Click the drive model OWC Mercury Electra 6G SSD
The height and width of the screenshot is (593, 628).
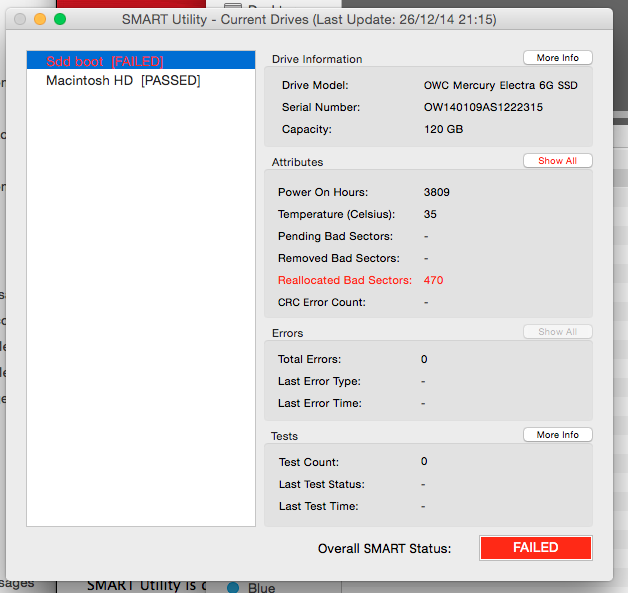click(500, 85)
